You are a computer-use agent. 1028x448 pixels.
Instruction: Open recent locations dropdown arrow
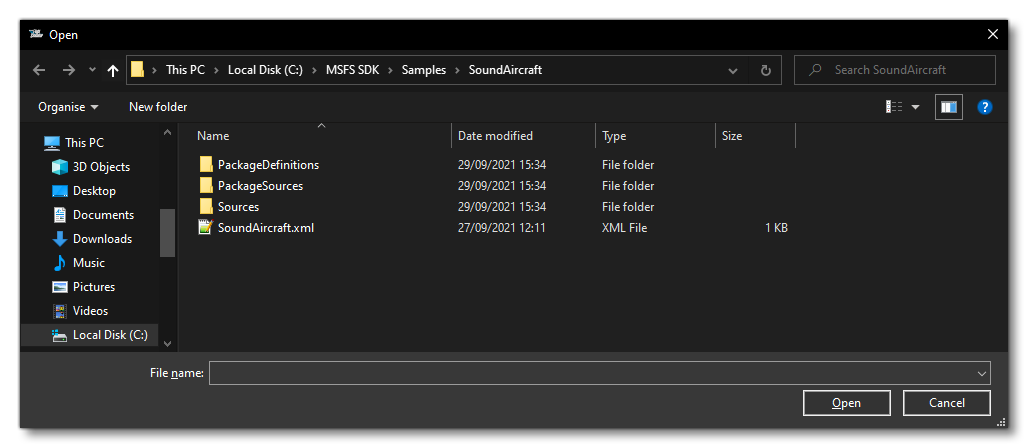point(92,70)
